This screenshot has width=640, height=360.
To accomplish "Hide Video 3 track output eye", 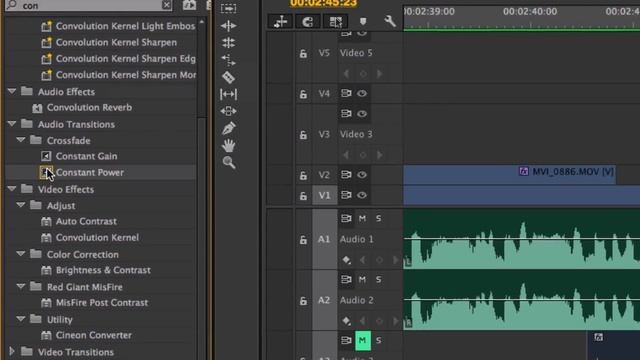I will coord(362,113).
